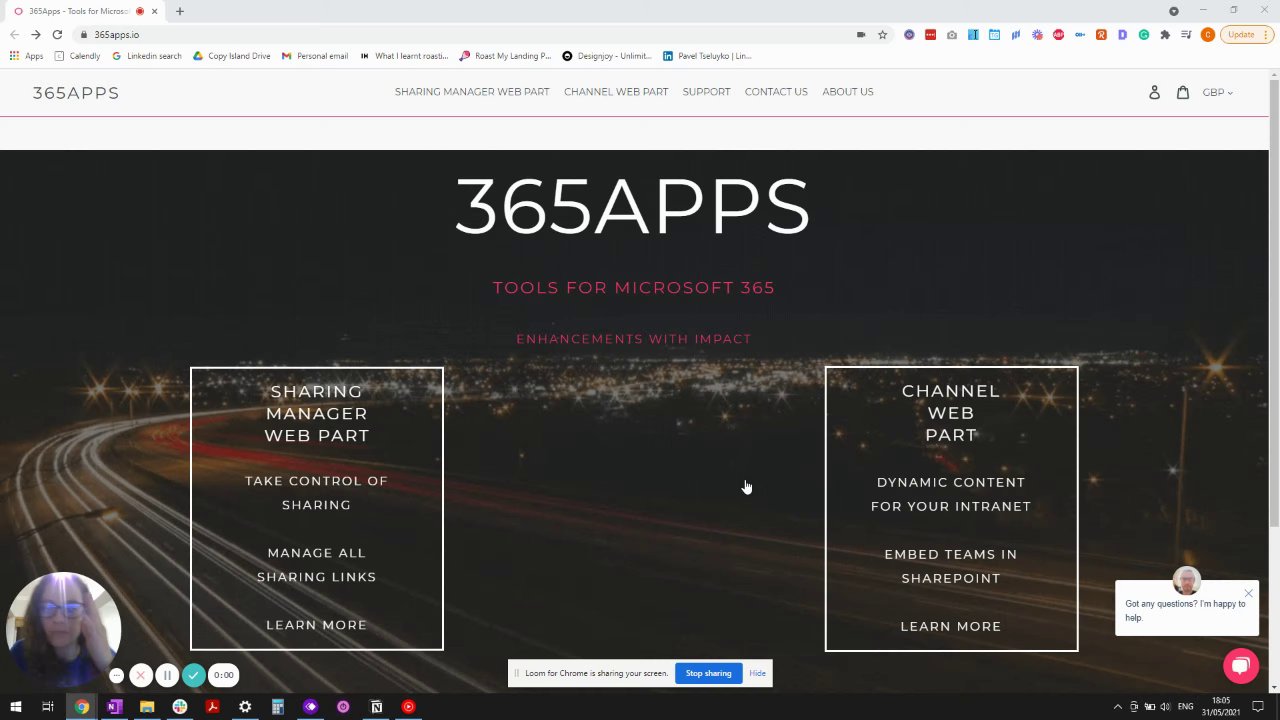Open the Sharing Manager Web Part menu
This screenshot has width=1280, height=720.
472,92
